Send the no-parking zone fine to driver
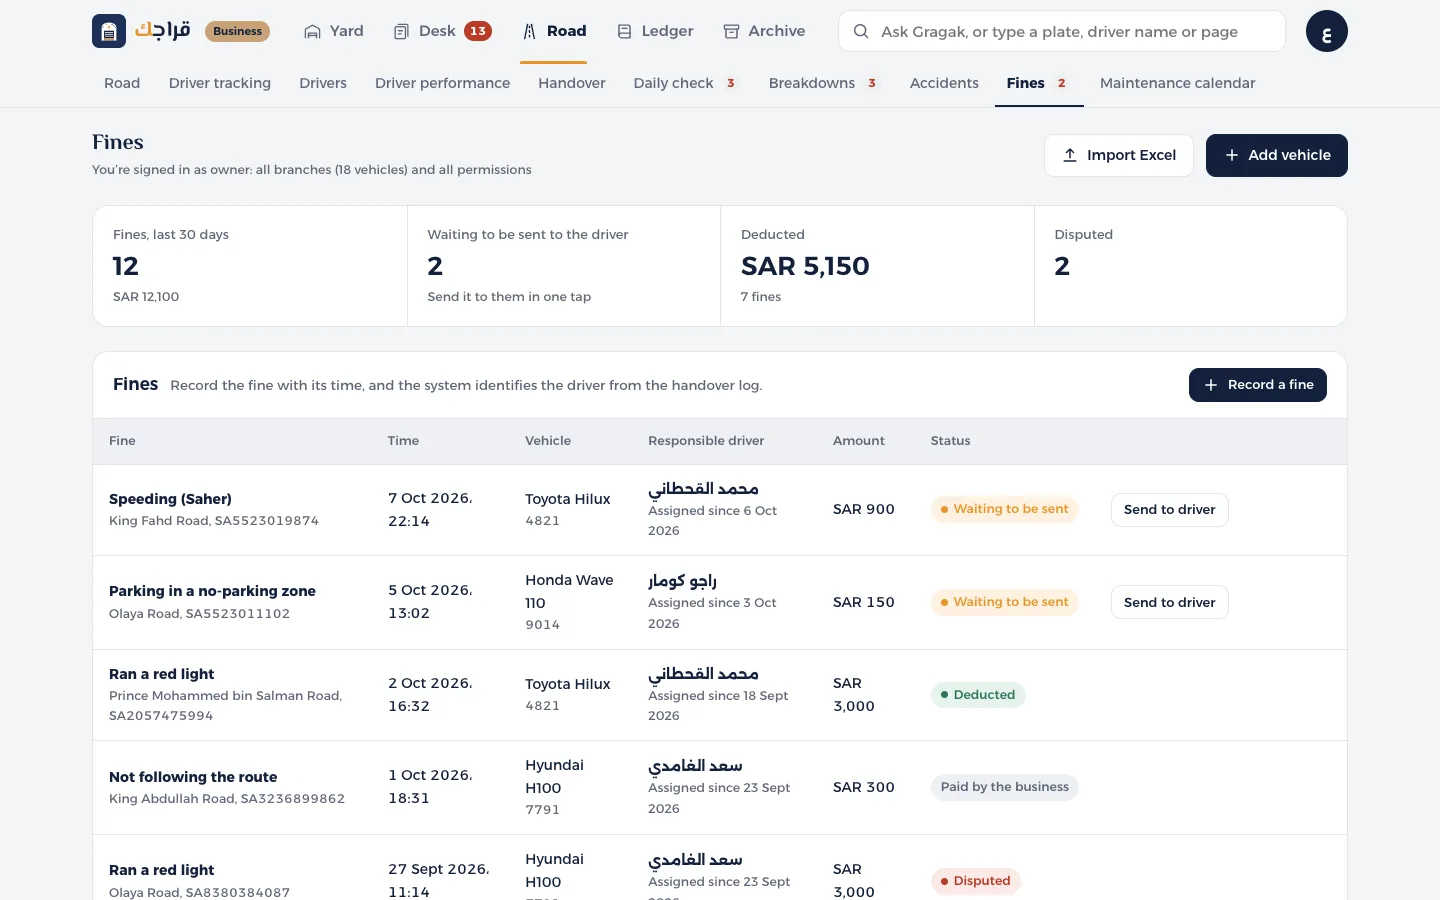The width and height of the screenshot is (1440, 900). point(1170,602)
